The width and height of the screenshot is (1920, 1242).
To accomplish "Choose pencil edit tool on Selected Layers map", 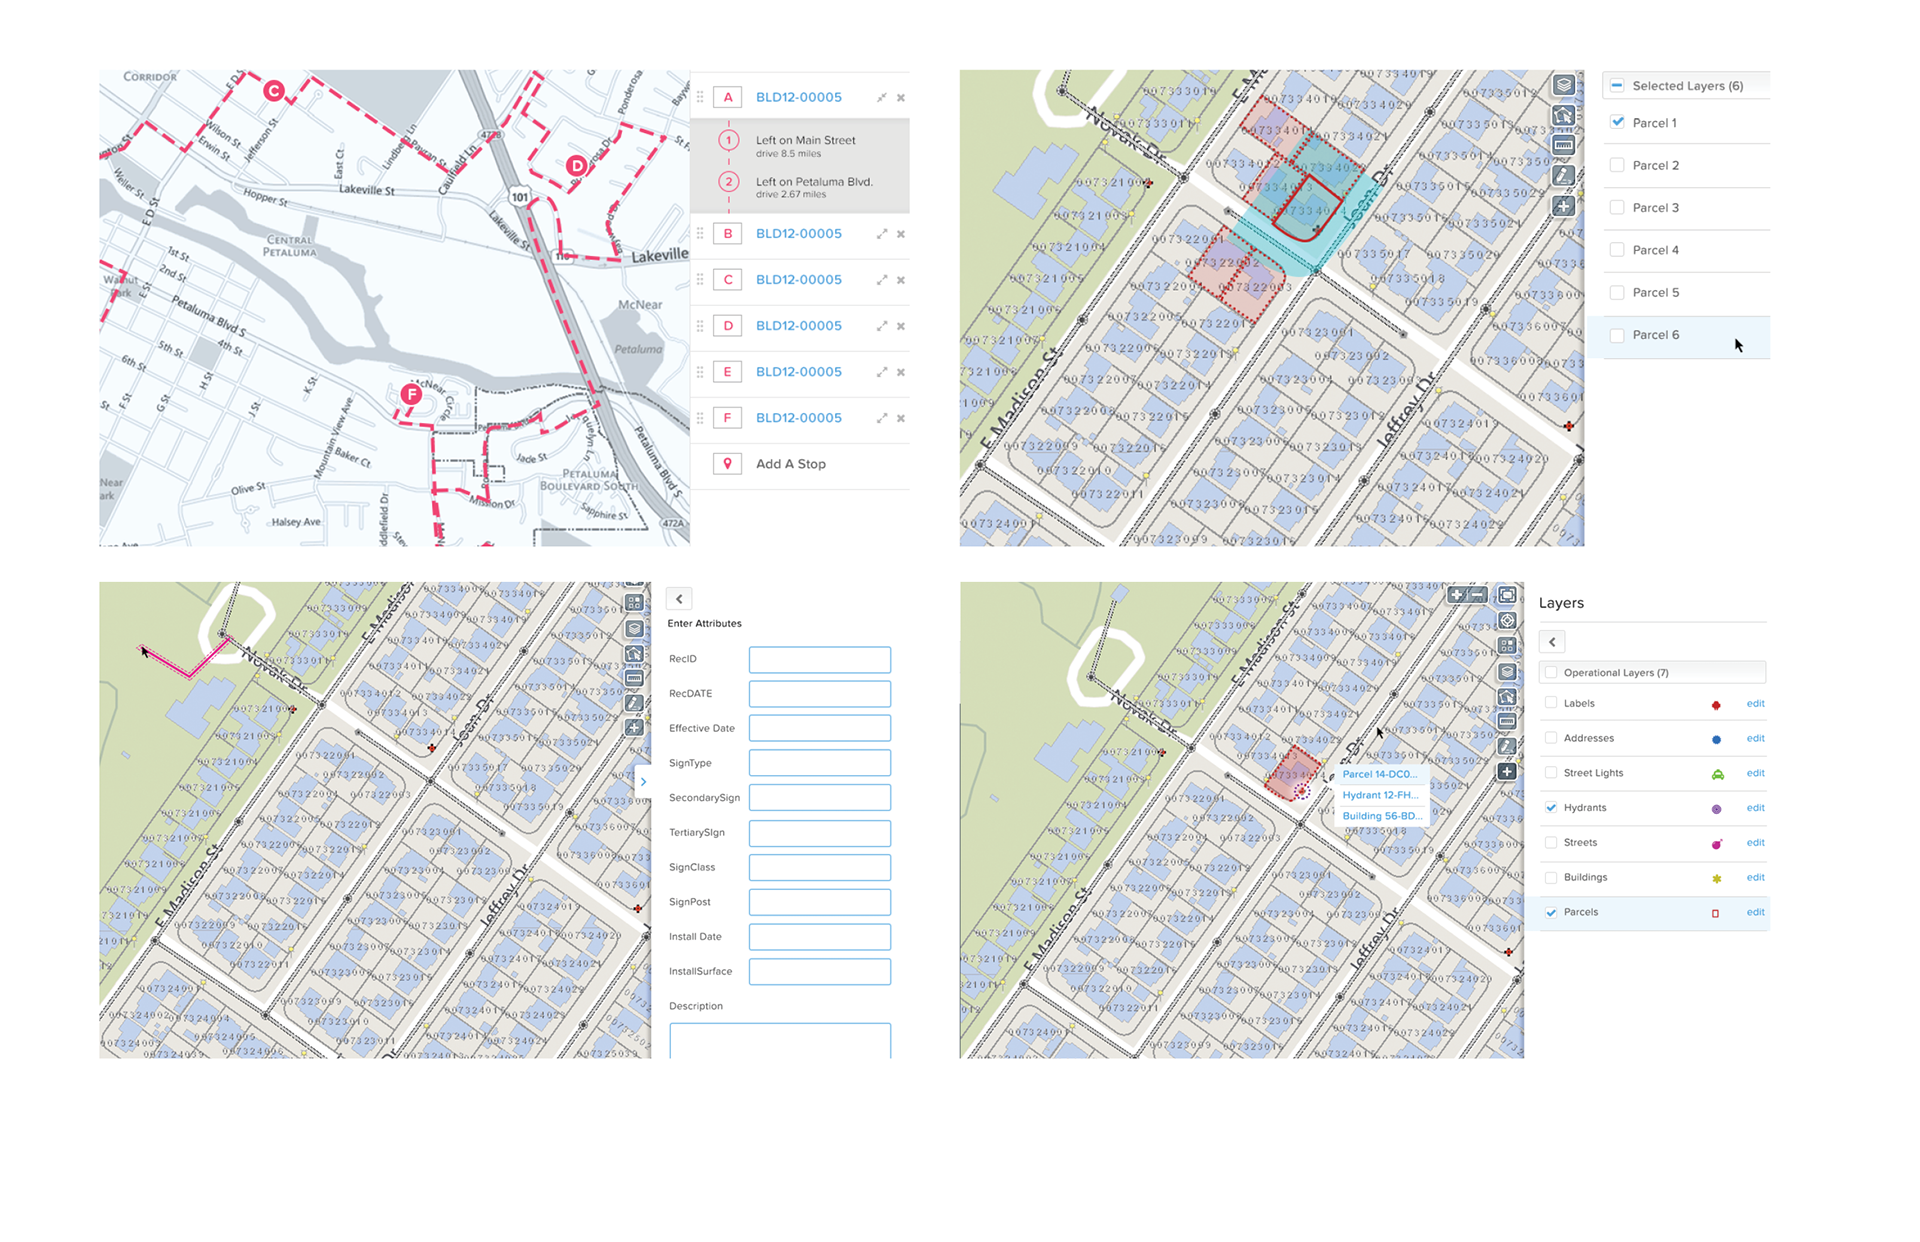I will 1563,176.
